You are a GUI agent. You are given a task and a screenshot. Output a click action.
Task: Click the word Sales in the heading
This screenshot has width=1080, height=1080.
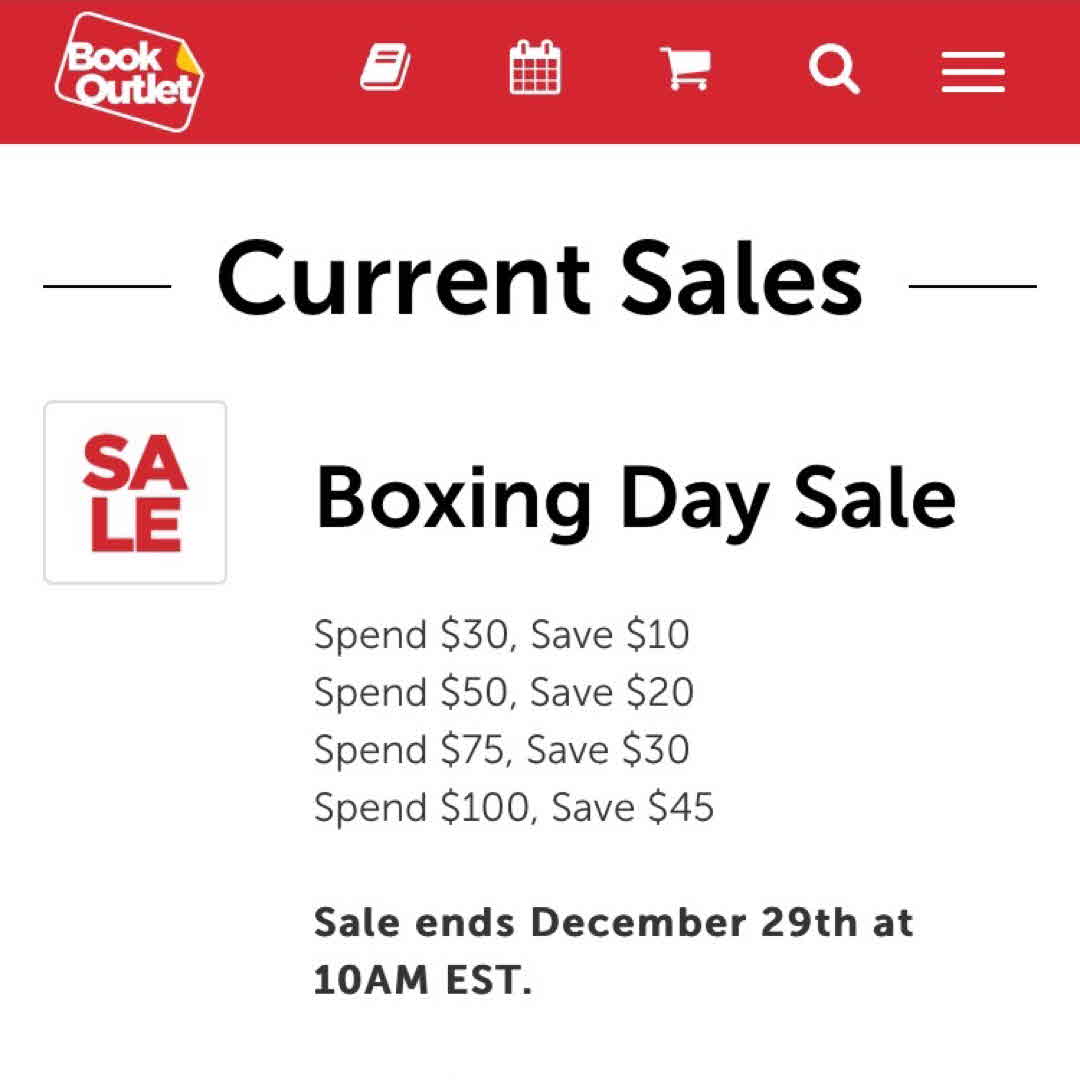tap(741, 280)
